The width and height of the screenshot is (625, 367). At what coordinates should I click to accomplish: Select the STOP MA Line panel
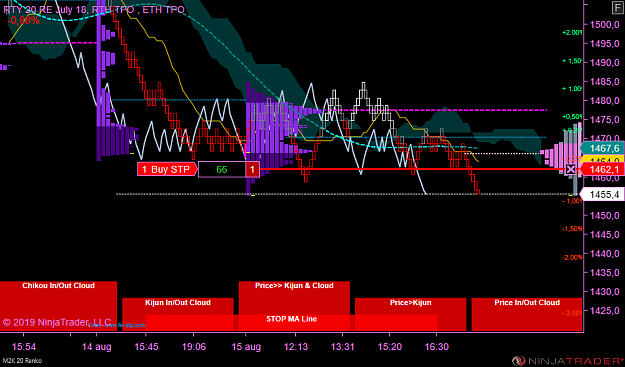click(x=291, y=322)
